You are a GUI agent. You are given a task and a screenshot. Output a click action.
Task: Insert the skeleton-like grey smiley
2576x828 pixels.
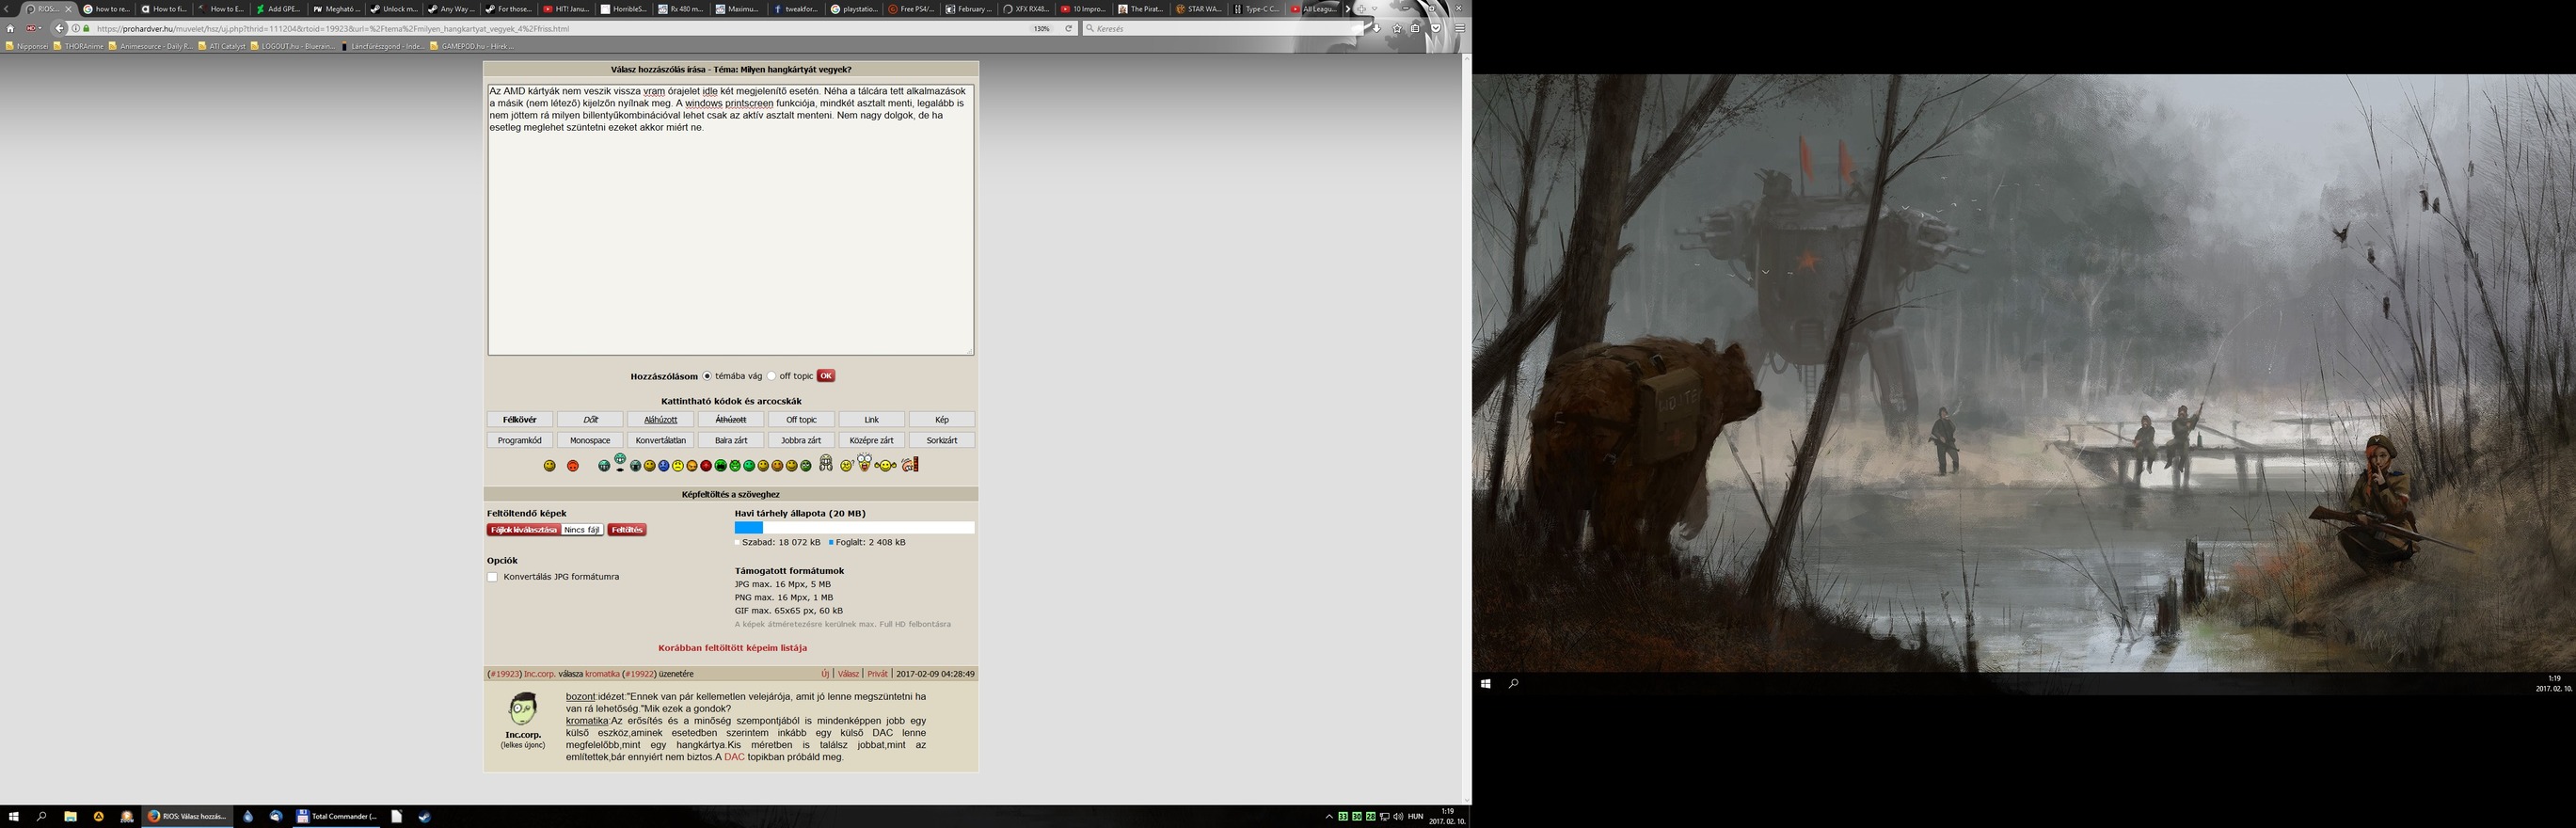coord(826,463)
